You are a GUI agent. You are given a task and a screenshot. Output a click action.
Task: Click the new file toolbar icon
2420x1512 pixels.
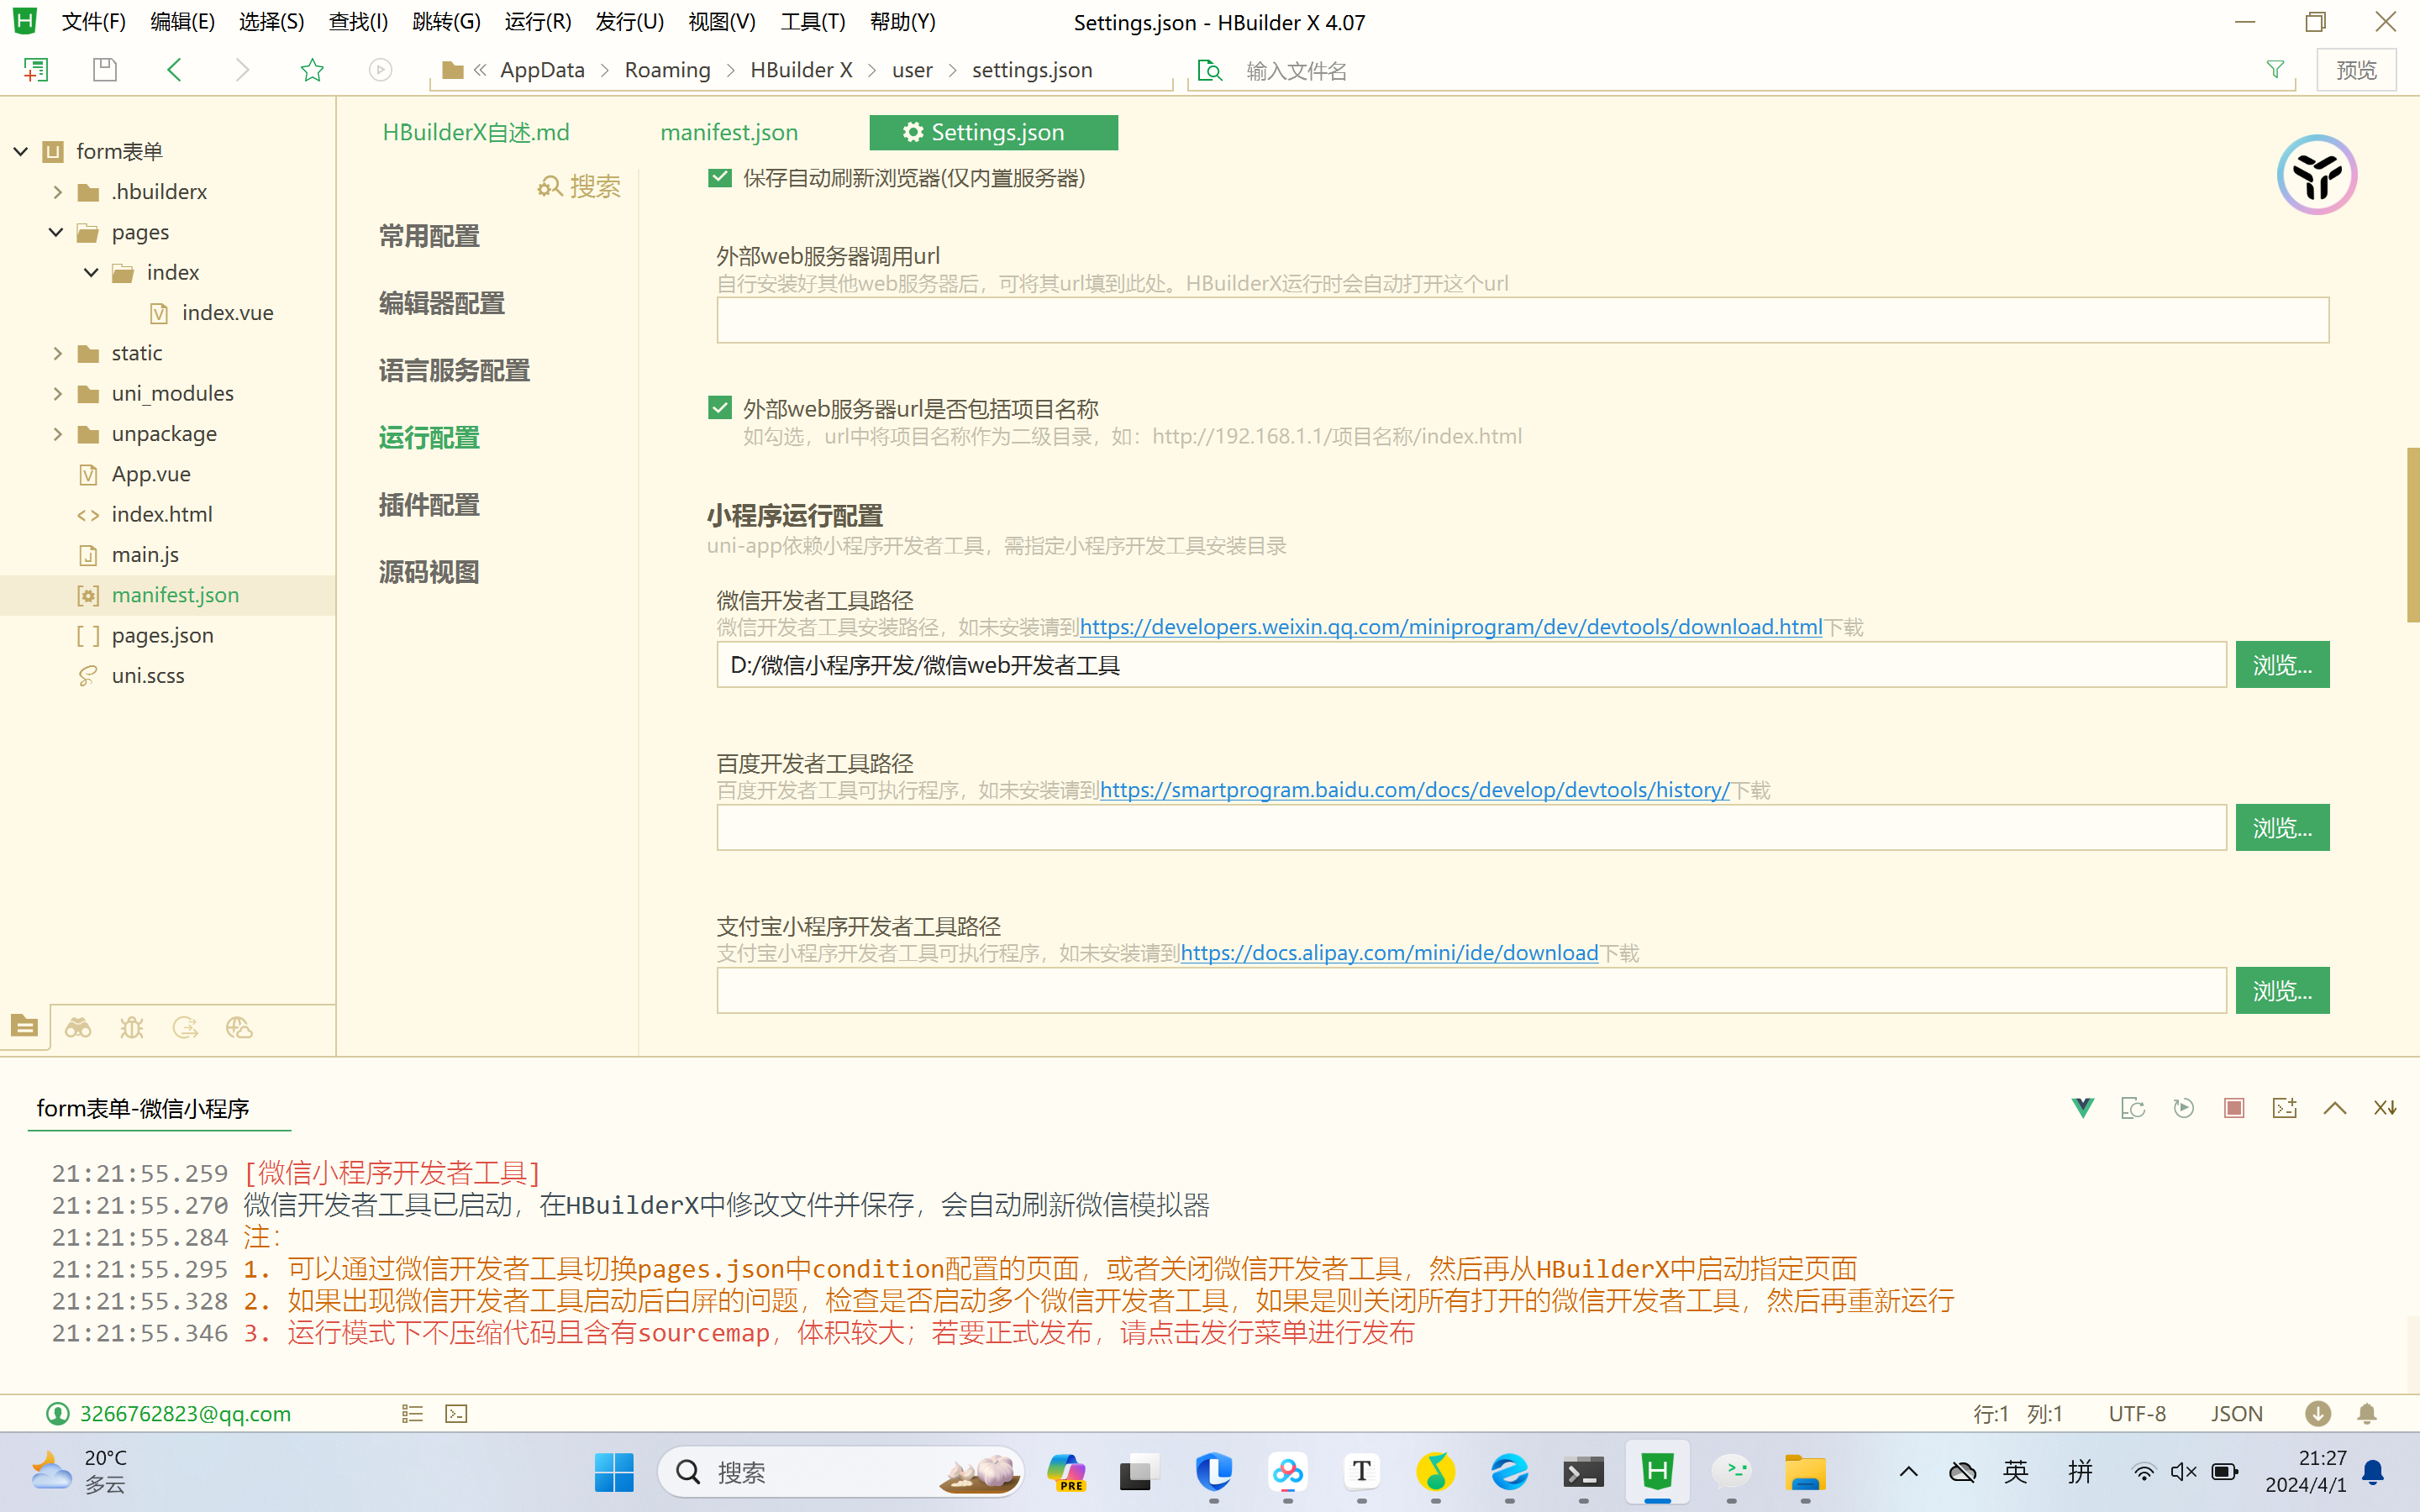point(36,70)
